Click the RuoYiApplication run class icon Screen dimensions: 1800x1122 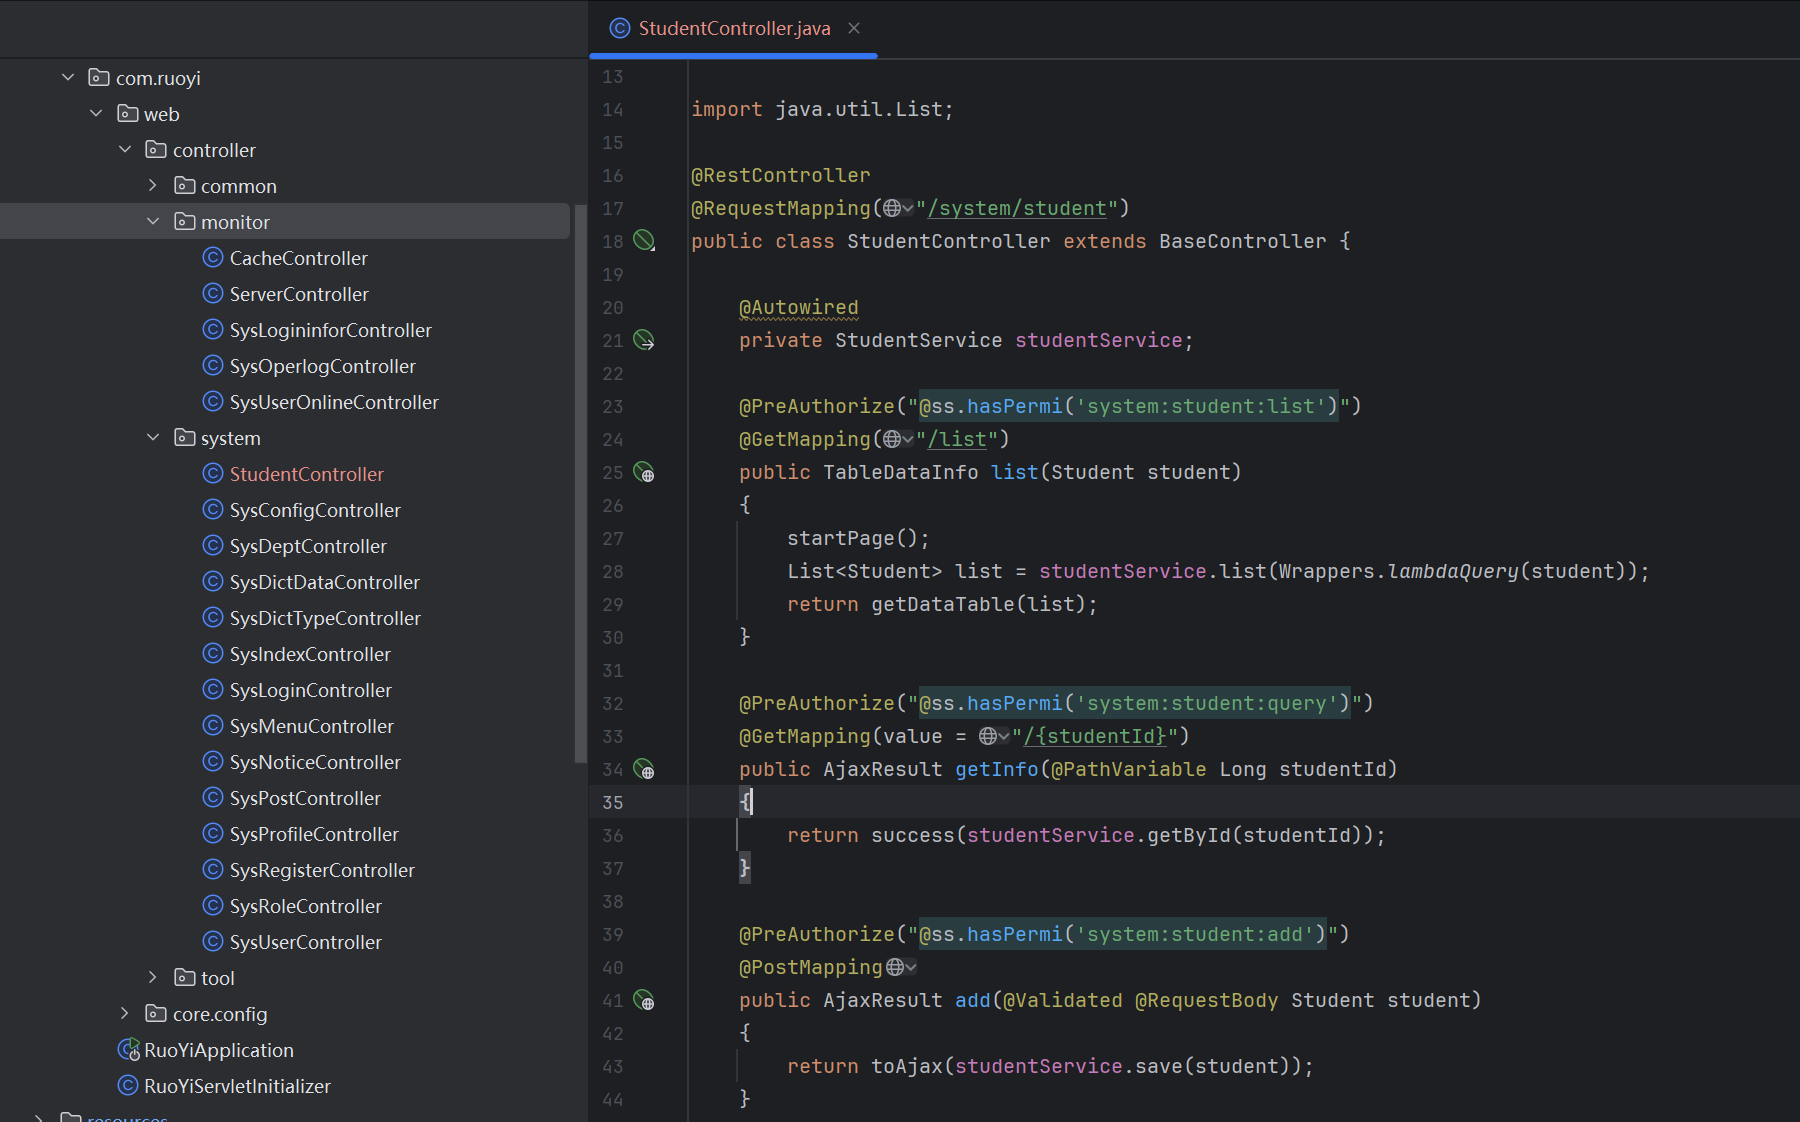[x=128, y=1050]
